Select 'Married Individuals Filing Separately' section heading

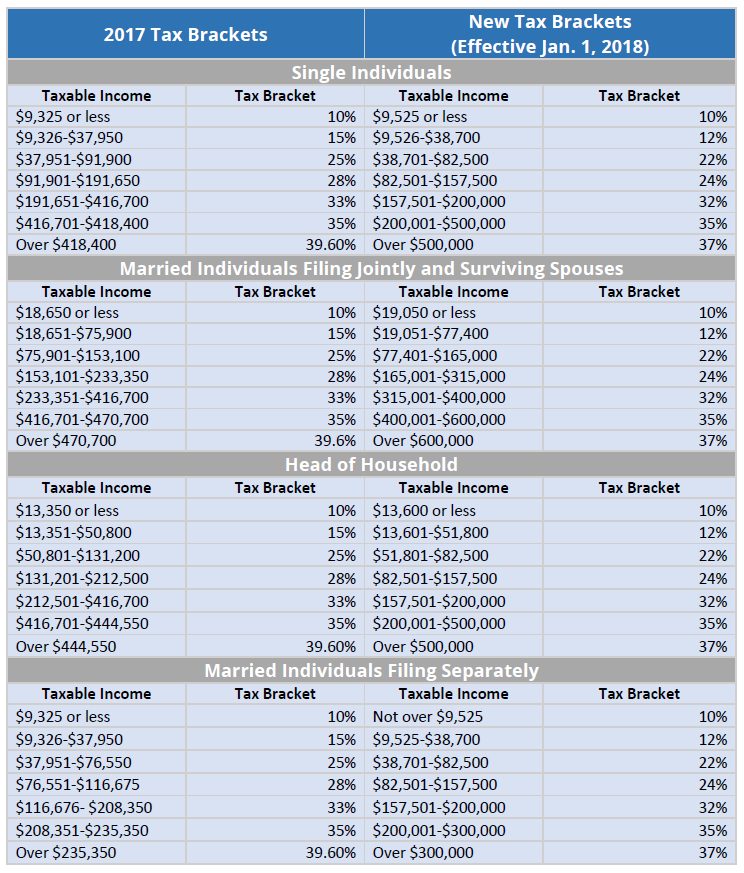coord(371,670)
